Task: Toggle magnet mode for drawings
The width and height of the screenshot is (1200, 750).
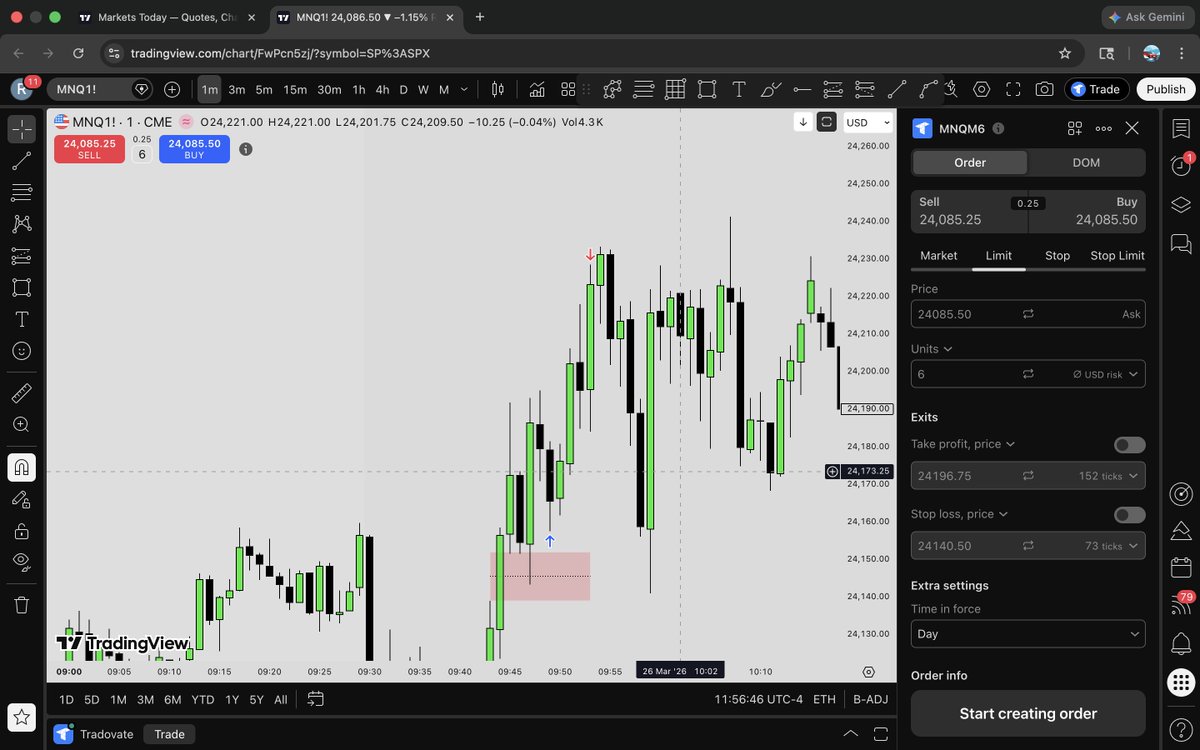Action: [x=21, y=467]
